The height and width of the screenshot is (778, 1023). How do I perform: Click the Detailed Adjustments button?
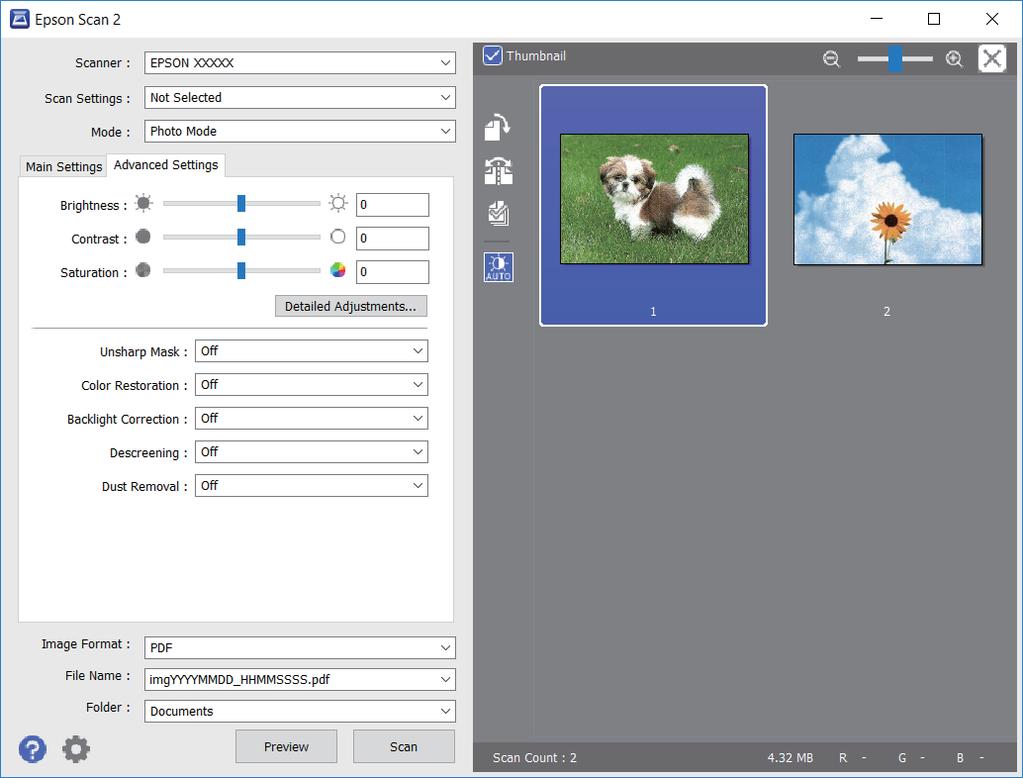(351, 306)
